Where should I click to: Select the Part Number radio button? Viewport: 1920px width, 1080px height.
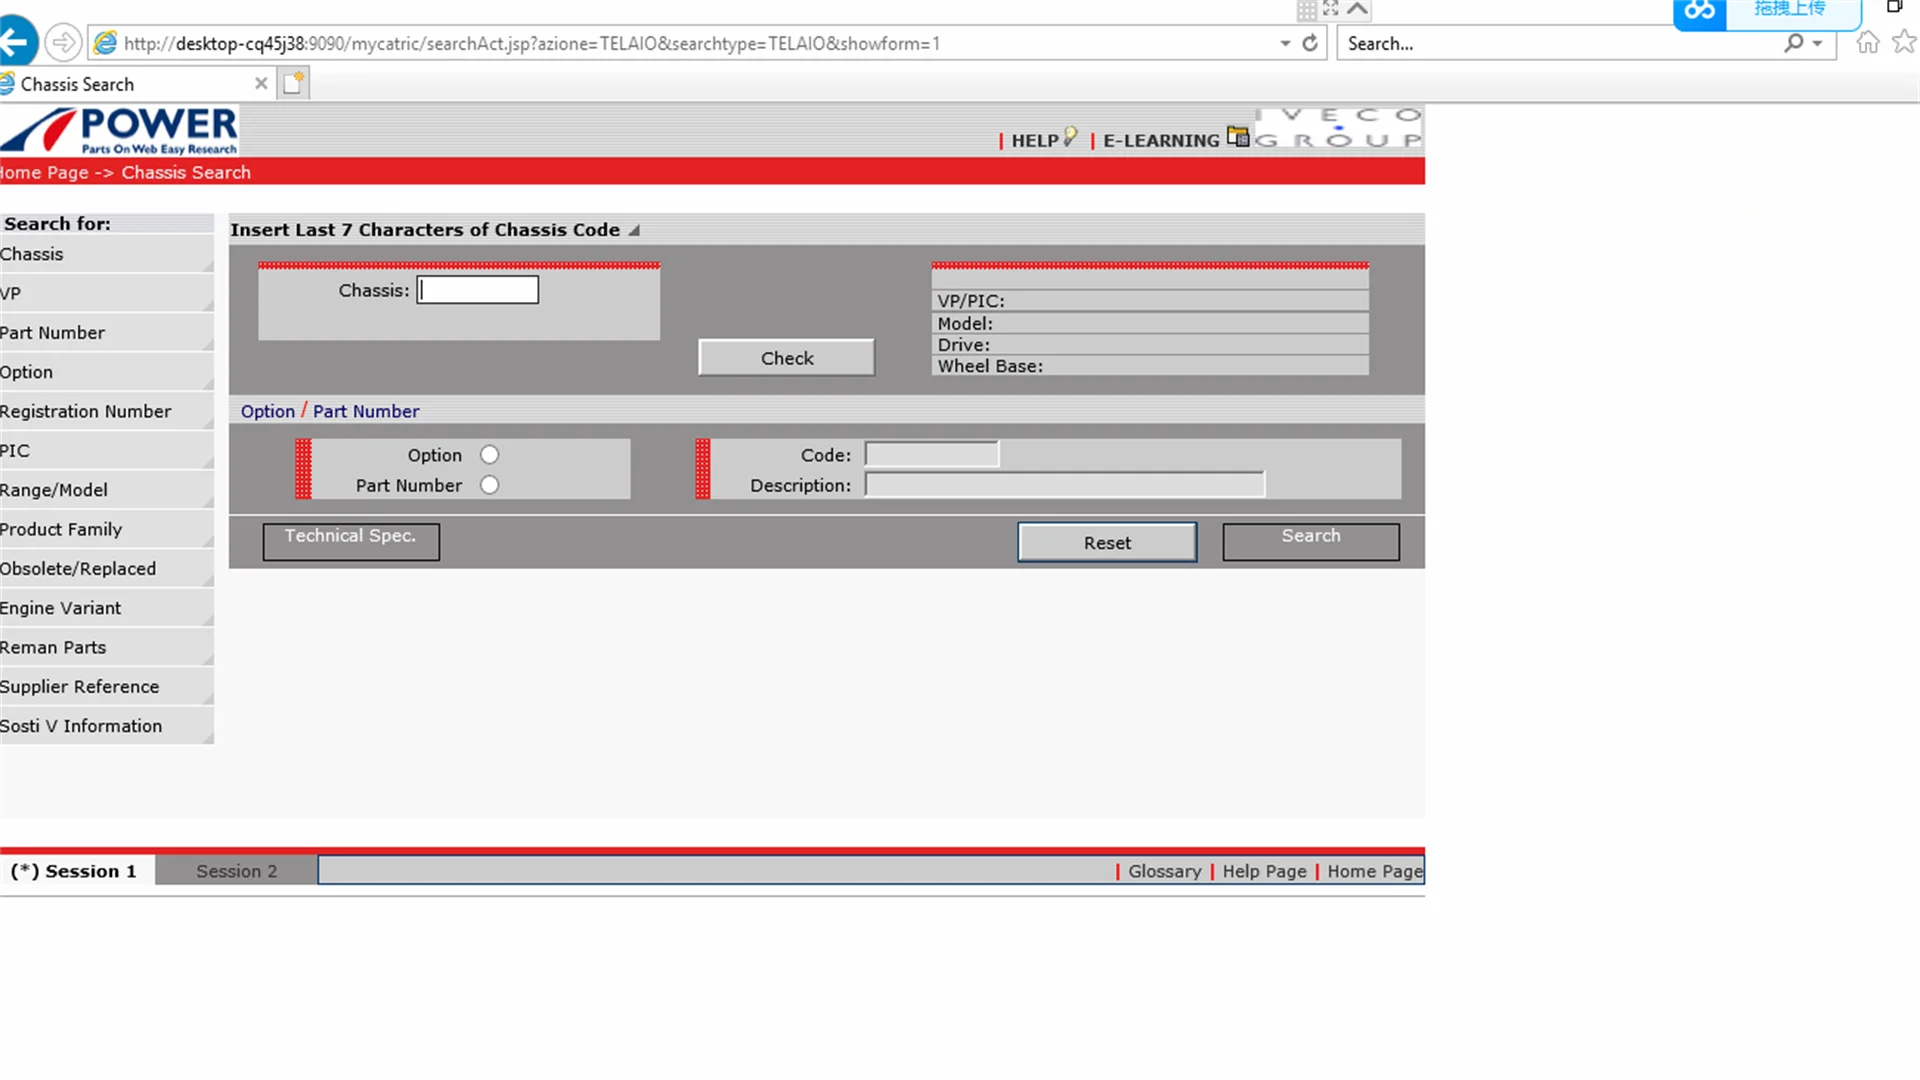(489, 485)
